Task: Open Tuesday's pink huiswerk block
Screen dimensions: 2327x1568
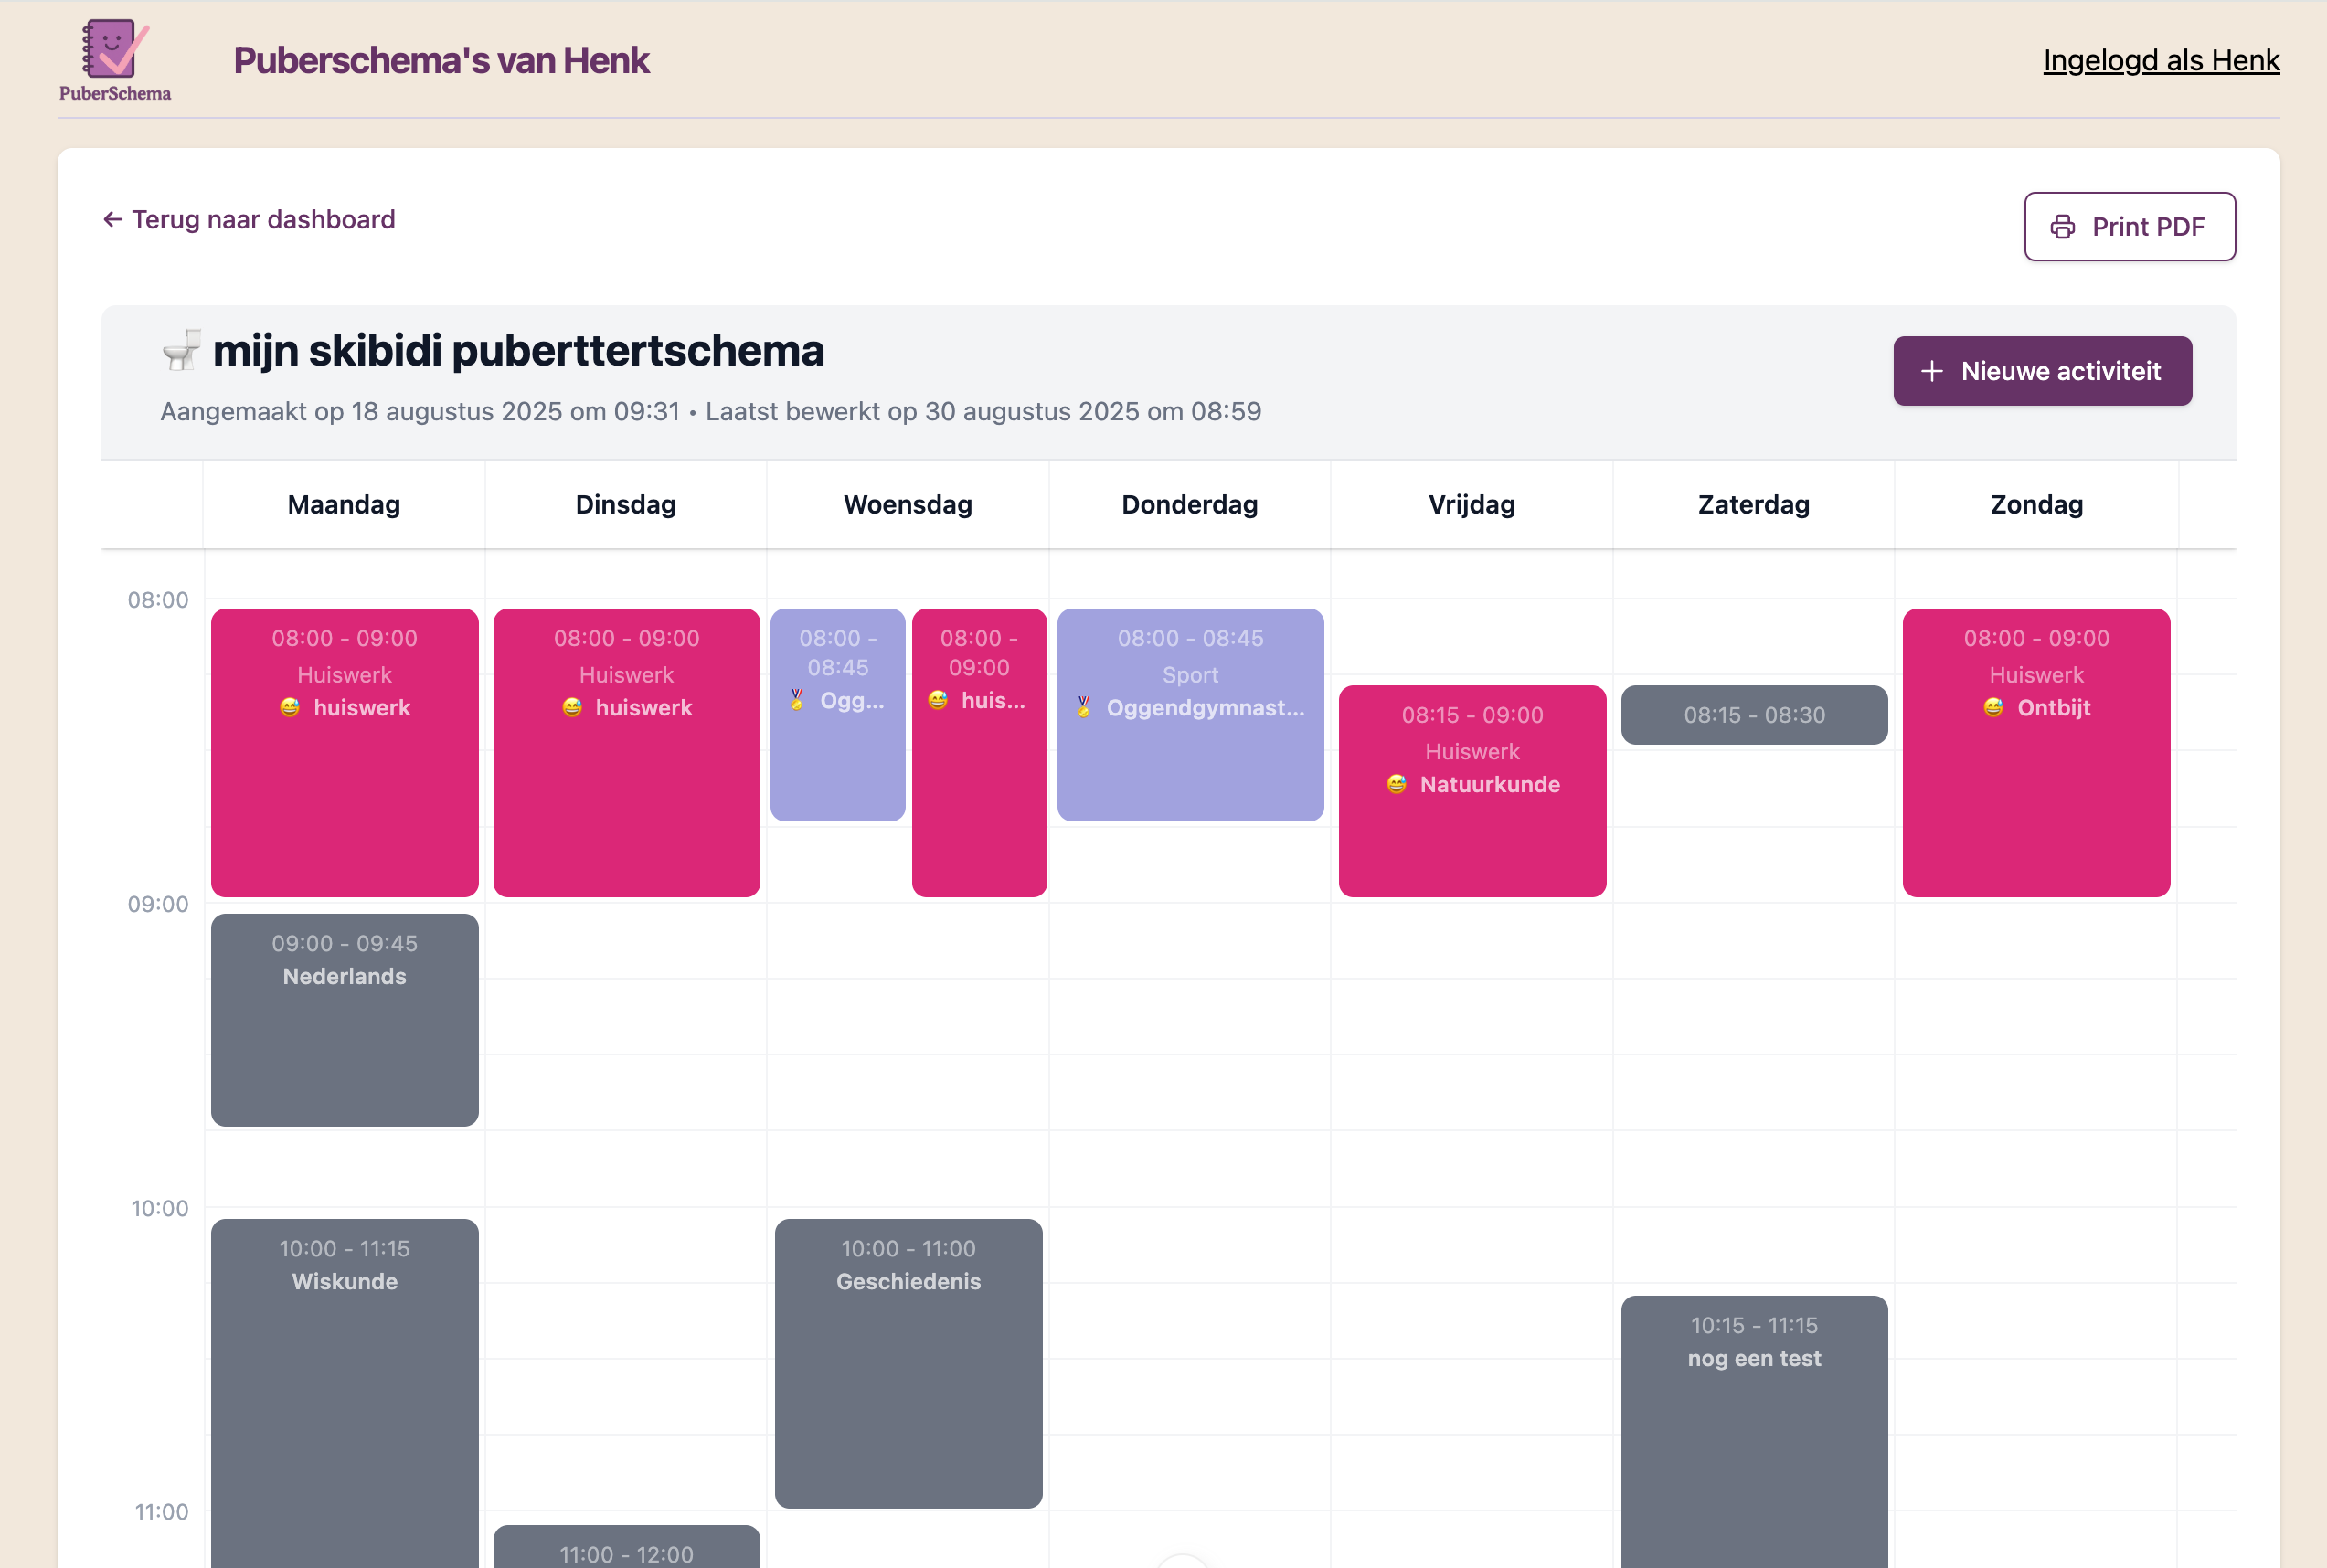Action: 626,752
